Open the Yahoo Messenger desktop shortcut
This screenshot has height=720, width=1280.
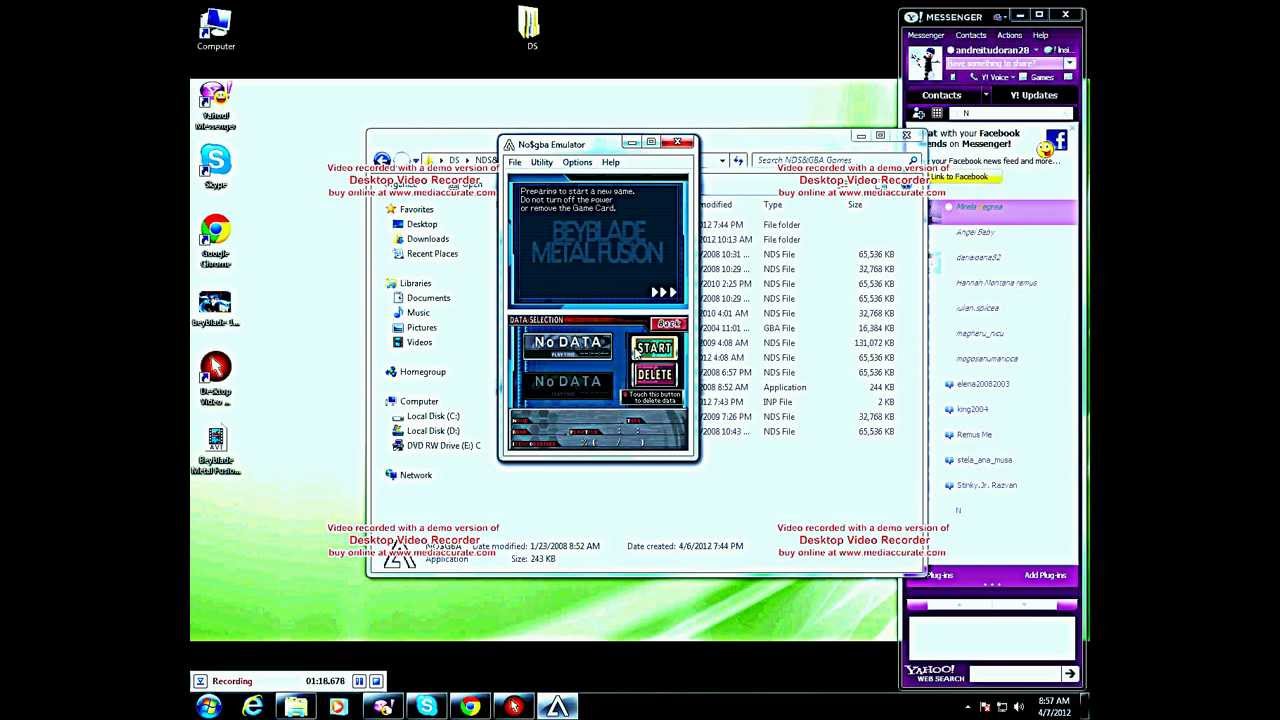216,106
